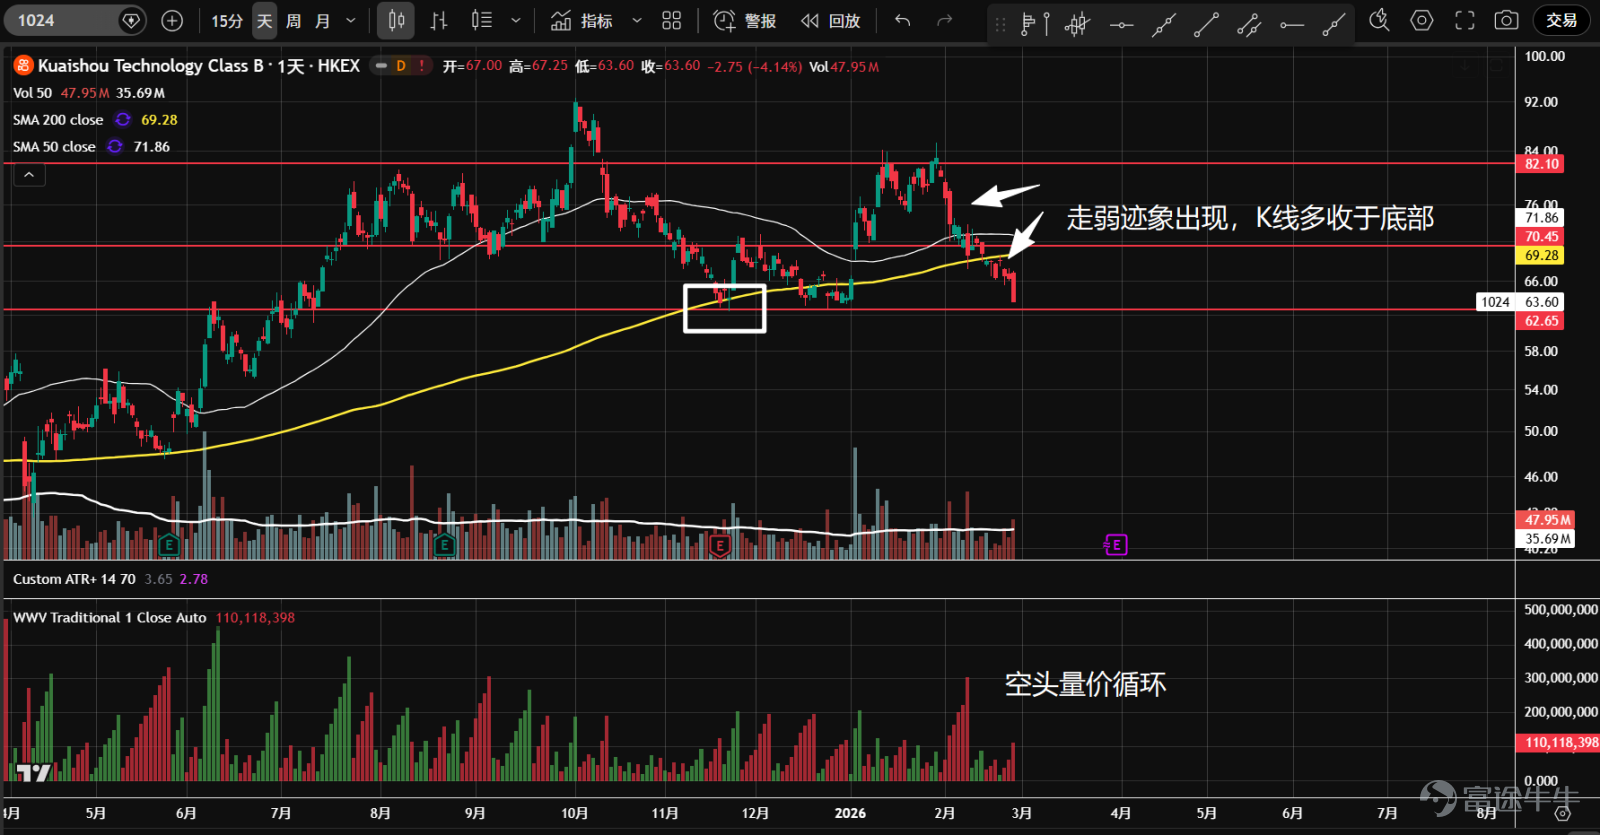Image resolution: width=1600 pixels, height=835 pixels.
Task: Open the 交易 trading panel
Action: (1561, 20)
